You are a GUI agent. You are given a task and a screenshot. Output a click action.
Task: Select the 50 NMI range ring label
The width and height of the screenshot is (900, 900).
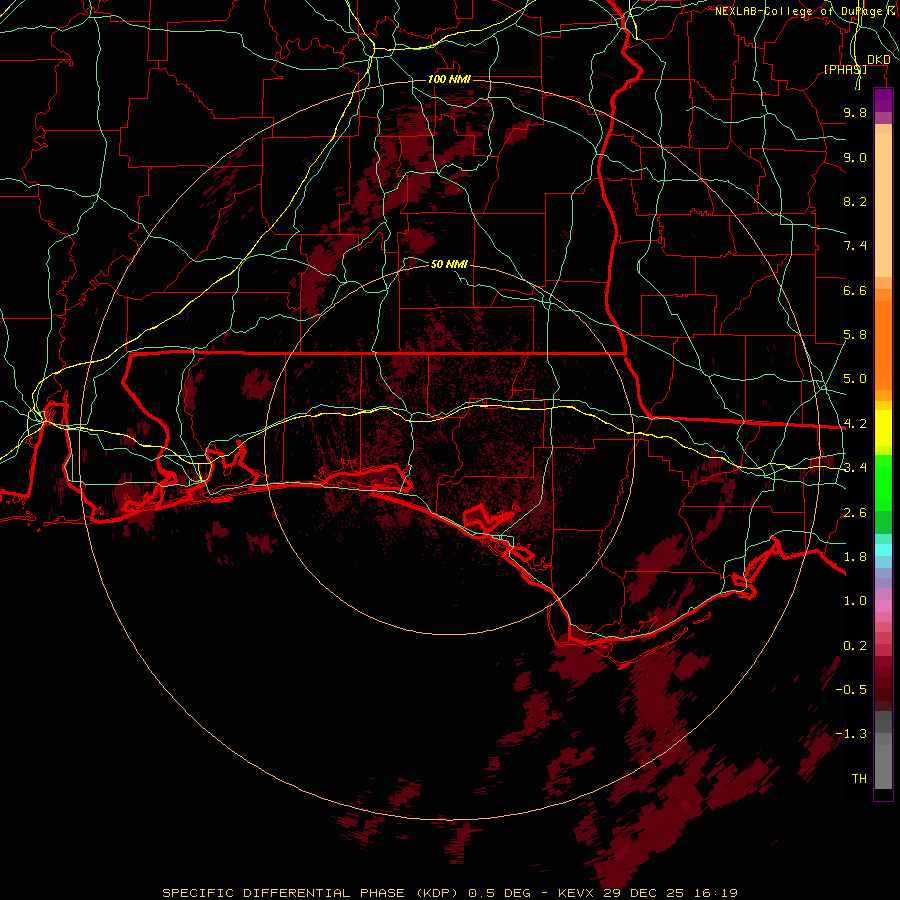coord(449,264)
